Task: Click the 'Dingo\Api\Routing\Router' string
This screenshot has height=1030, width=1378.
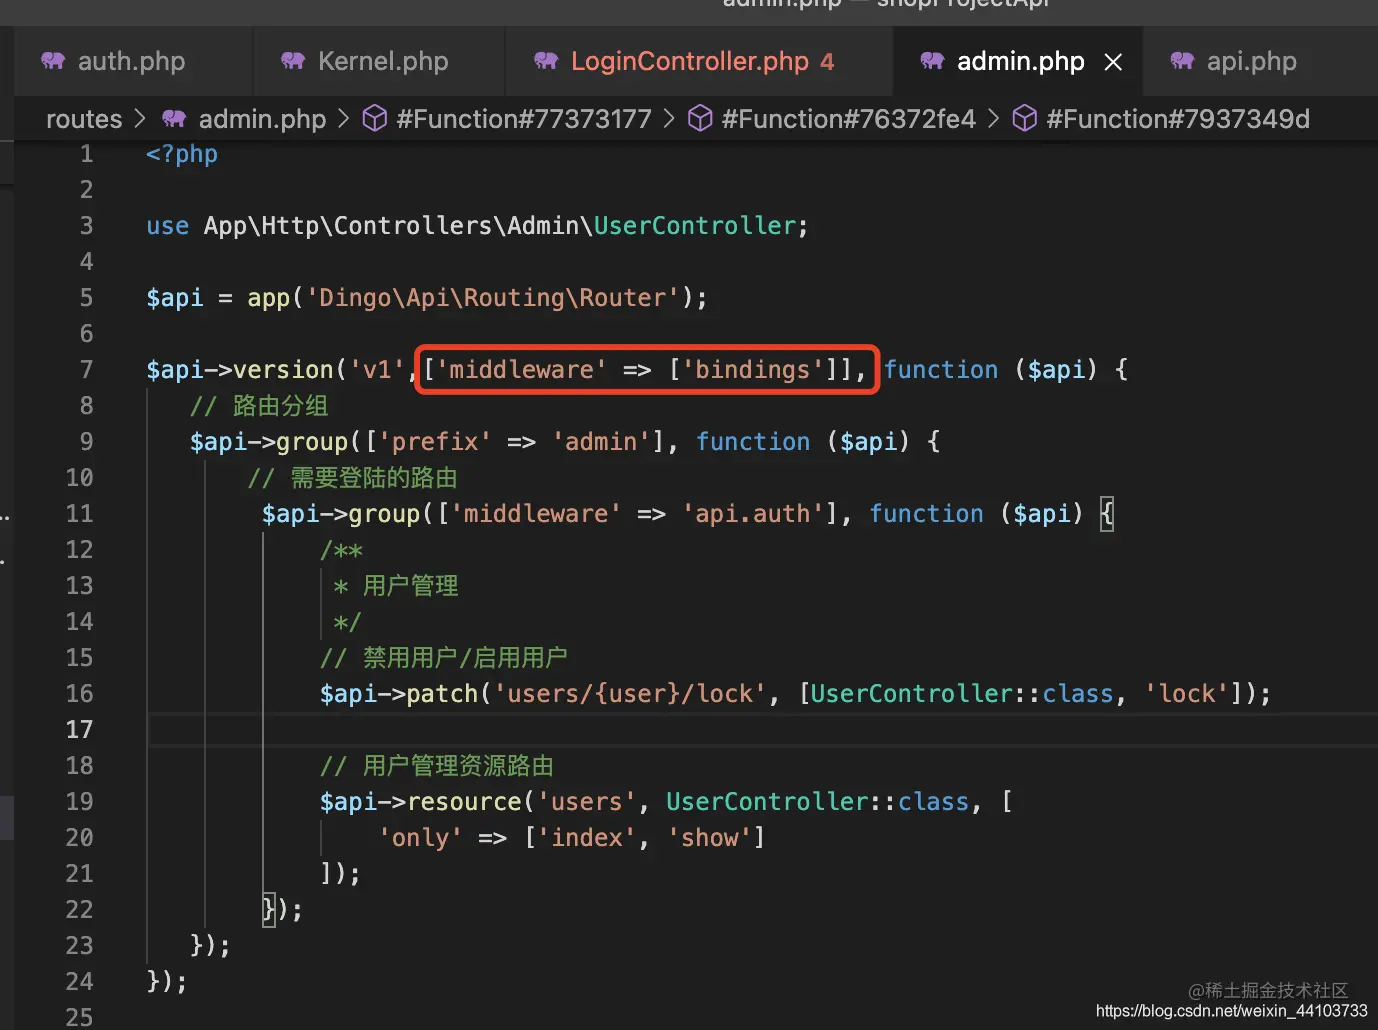Action: tap(493, 298)
